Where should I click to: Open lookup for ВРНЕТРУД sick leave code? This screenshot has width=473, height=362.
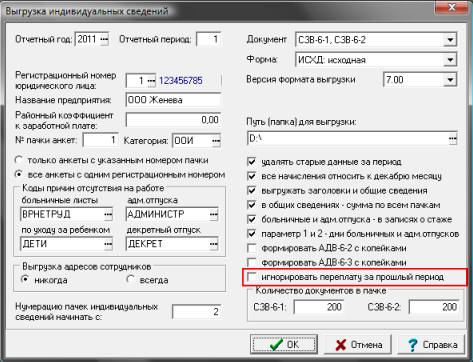click(x=108, y=214)
